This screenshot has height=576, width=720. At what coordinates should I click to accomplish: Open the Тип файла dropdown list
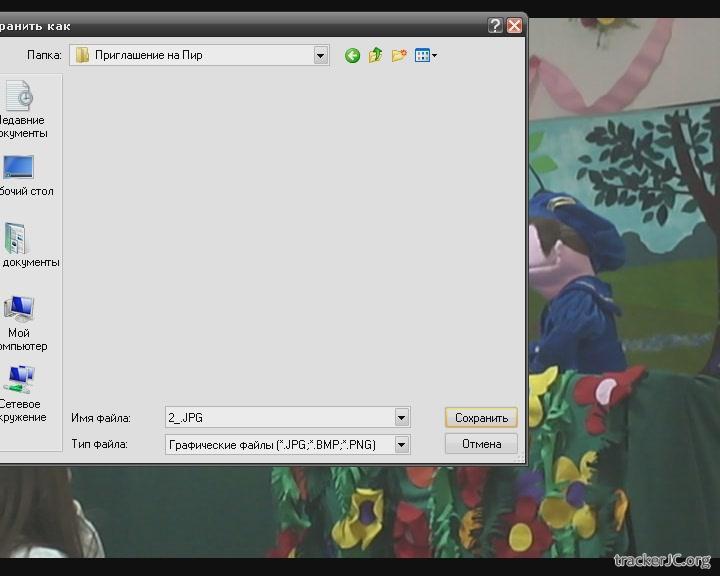tap(401, 444)
